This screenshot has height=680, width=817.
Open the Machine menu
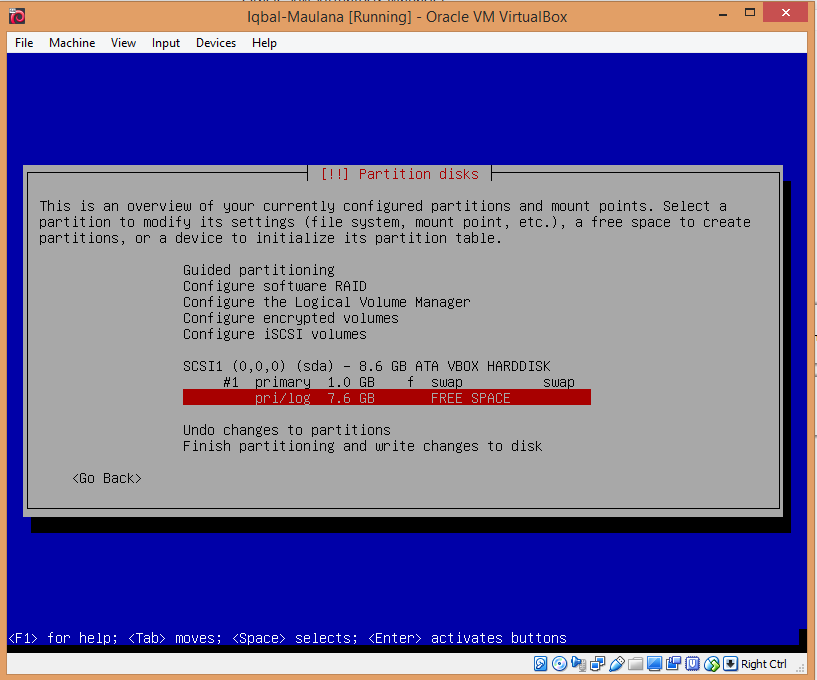(x=72, y=43)
